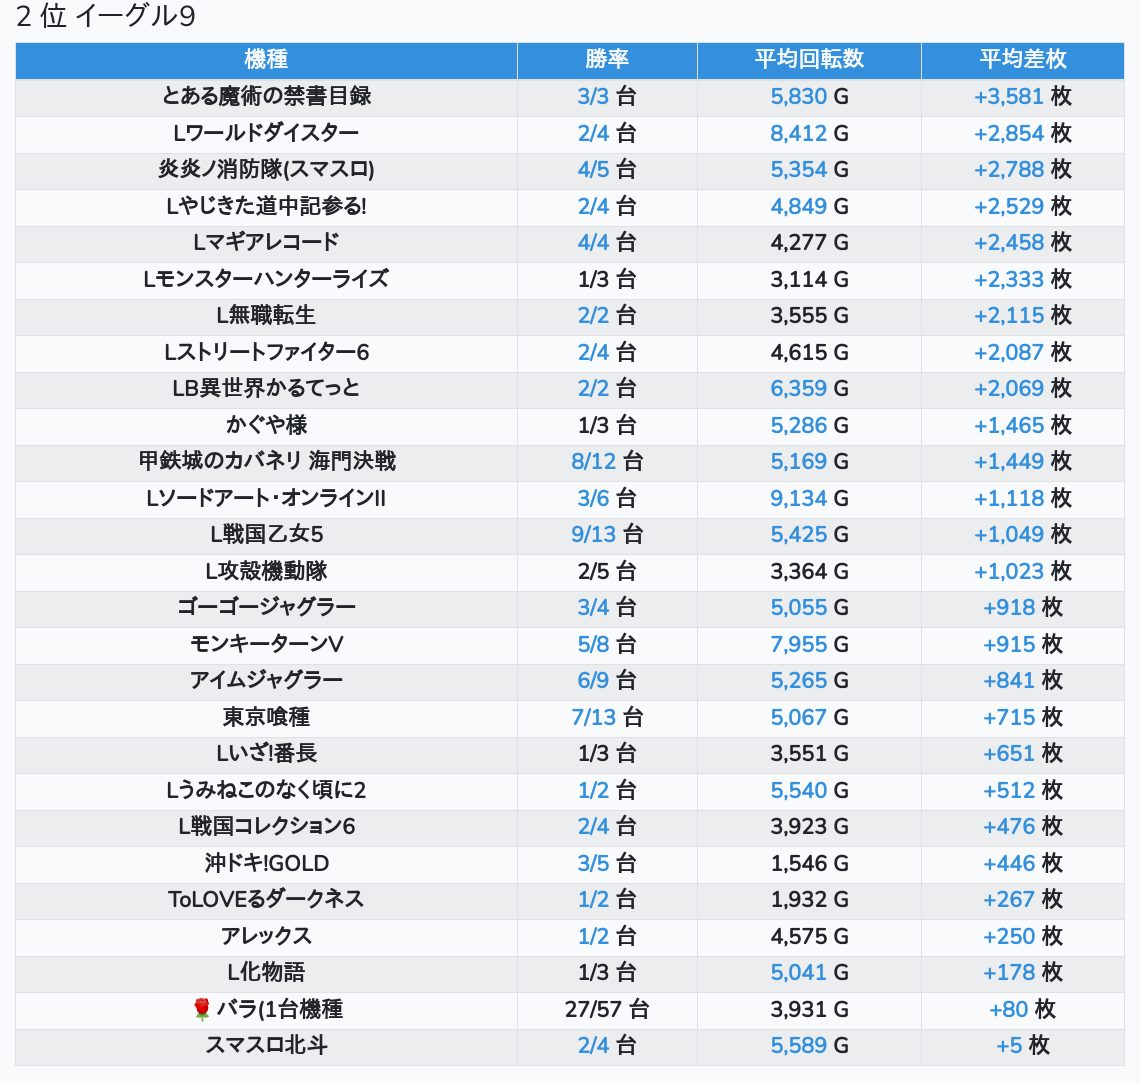Select 炎炎ノ消防隊(スマスロ) machine name
Screen dimensions: 1140x1083
(x=266, y=170)
